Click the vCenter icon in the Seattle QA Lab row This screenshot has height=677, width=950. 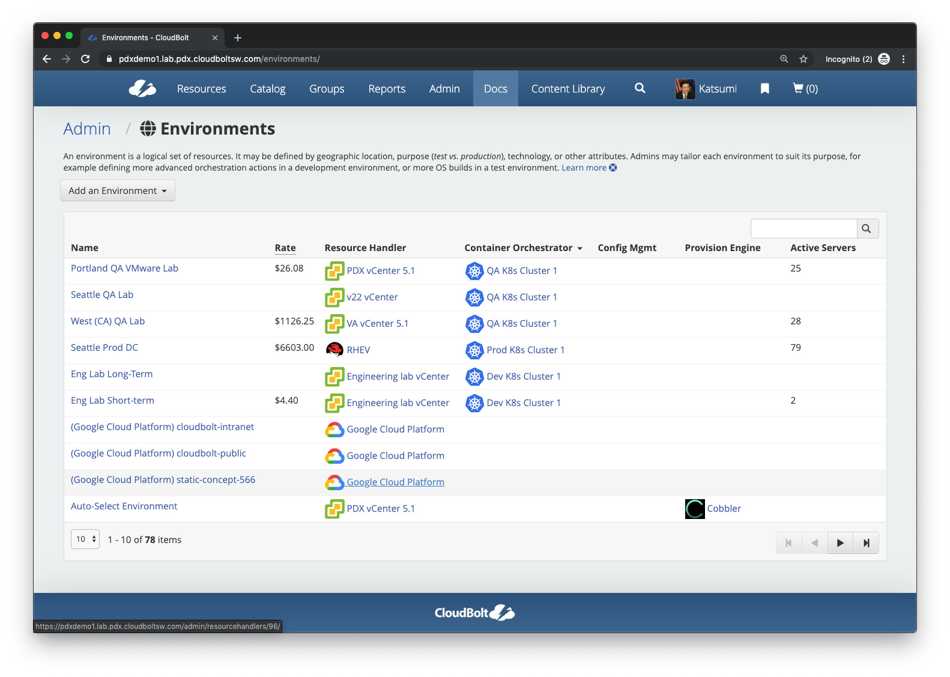(334, 297)
